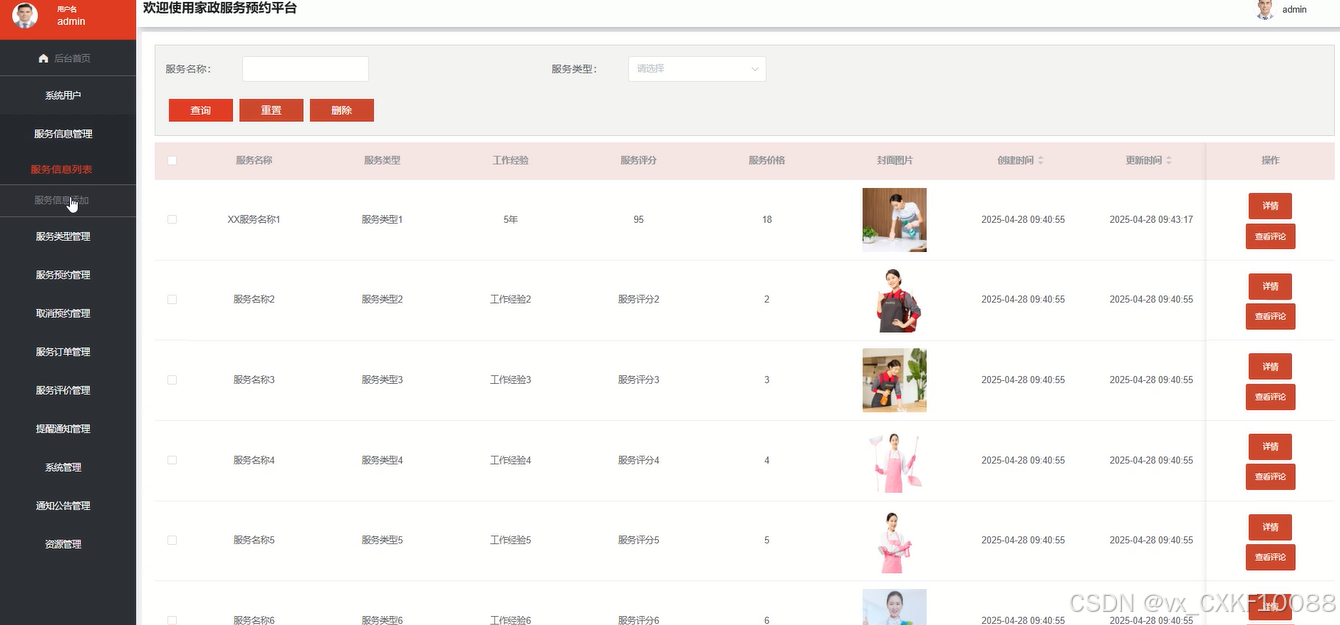
Task: Expand 系统用户 menu
Action: pyautogui.click(x=63, y=96)
